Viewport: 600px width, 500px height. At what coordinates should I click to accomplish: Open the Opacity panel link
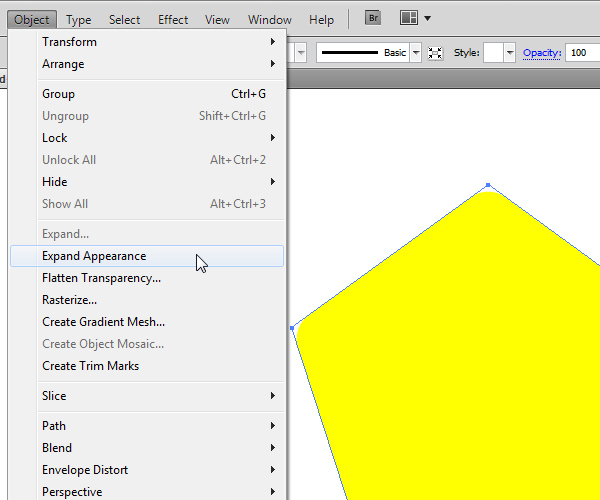(x=541, y=53)
